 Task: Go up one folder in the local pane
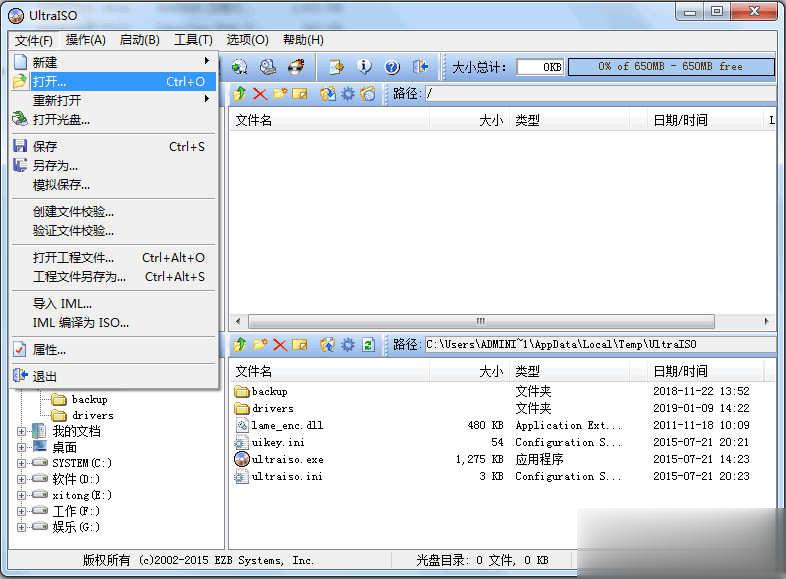point(240,344)
